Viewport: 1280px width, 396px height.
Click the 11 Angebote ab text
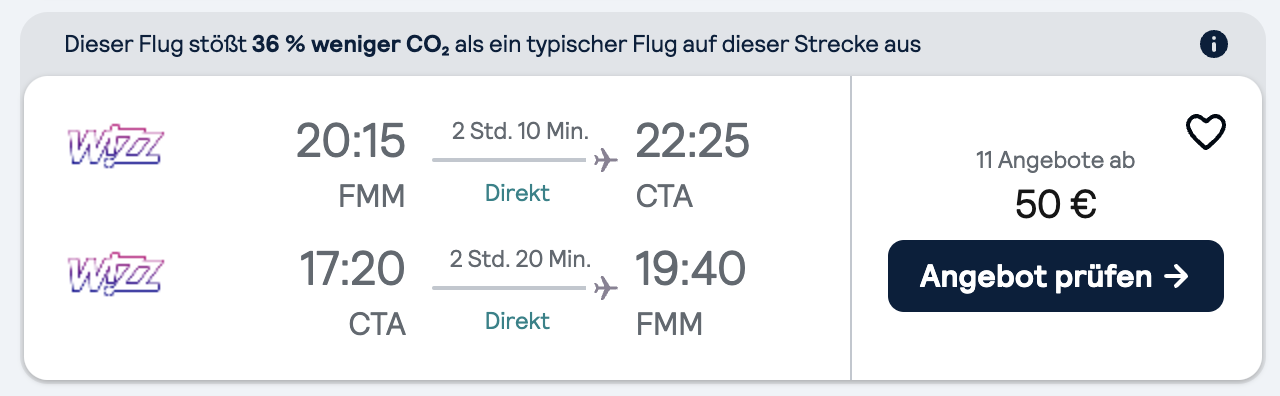(x=1056, y=160)
